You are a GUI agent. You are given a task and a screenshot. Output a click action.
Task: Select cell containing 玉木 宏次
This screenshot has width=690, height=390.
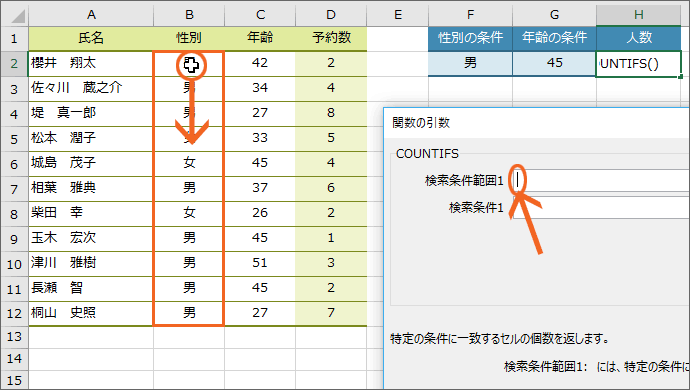click(91, 238)
